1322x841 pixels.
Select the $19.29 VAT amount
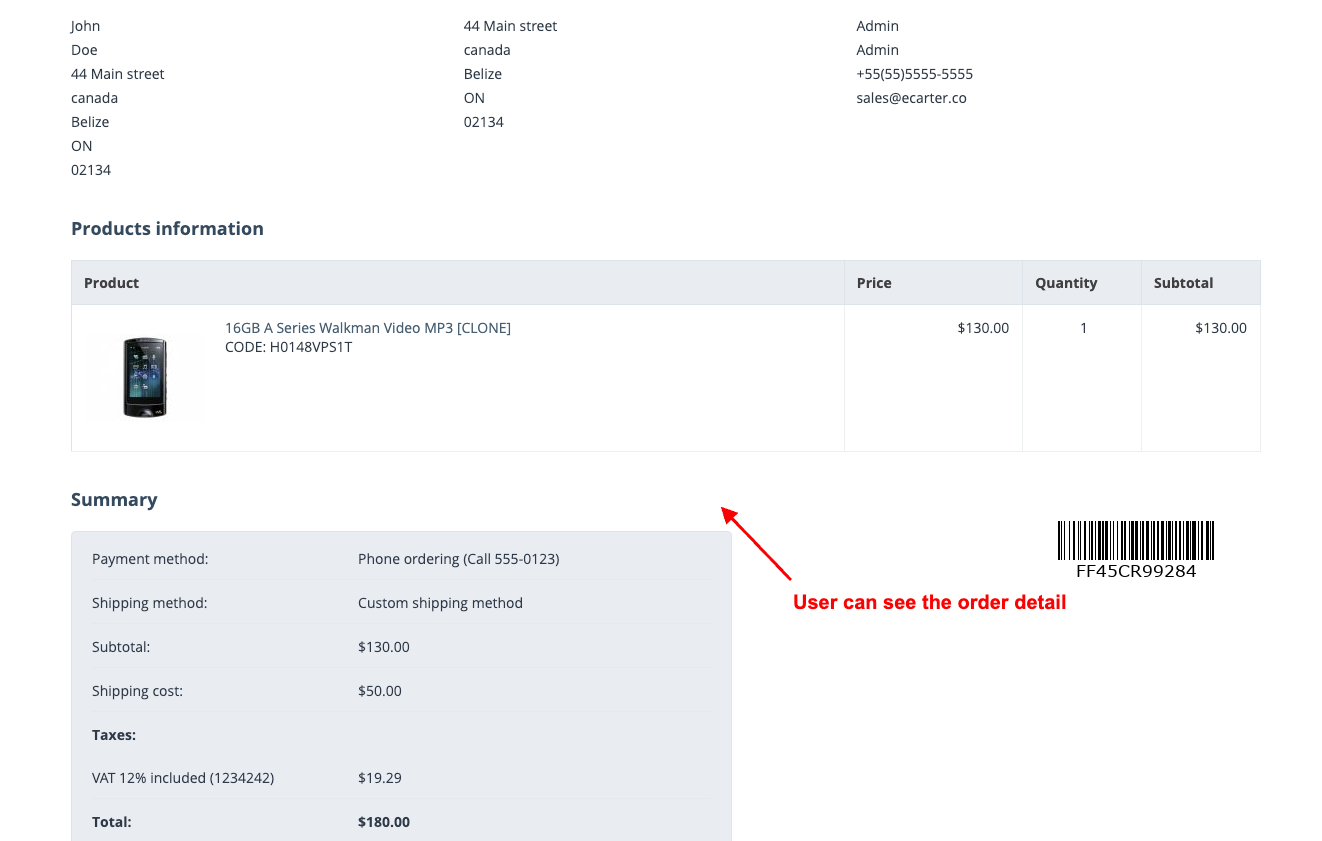380,778
